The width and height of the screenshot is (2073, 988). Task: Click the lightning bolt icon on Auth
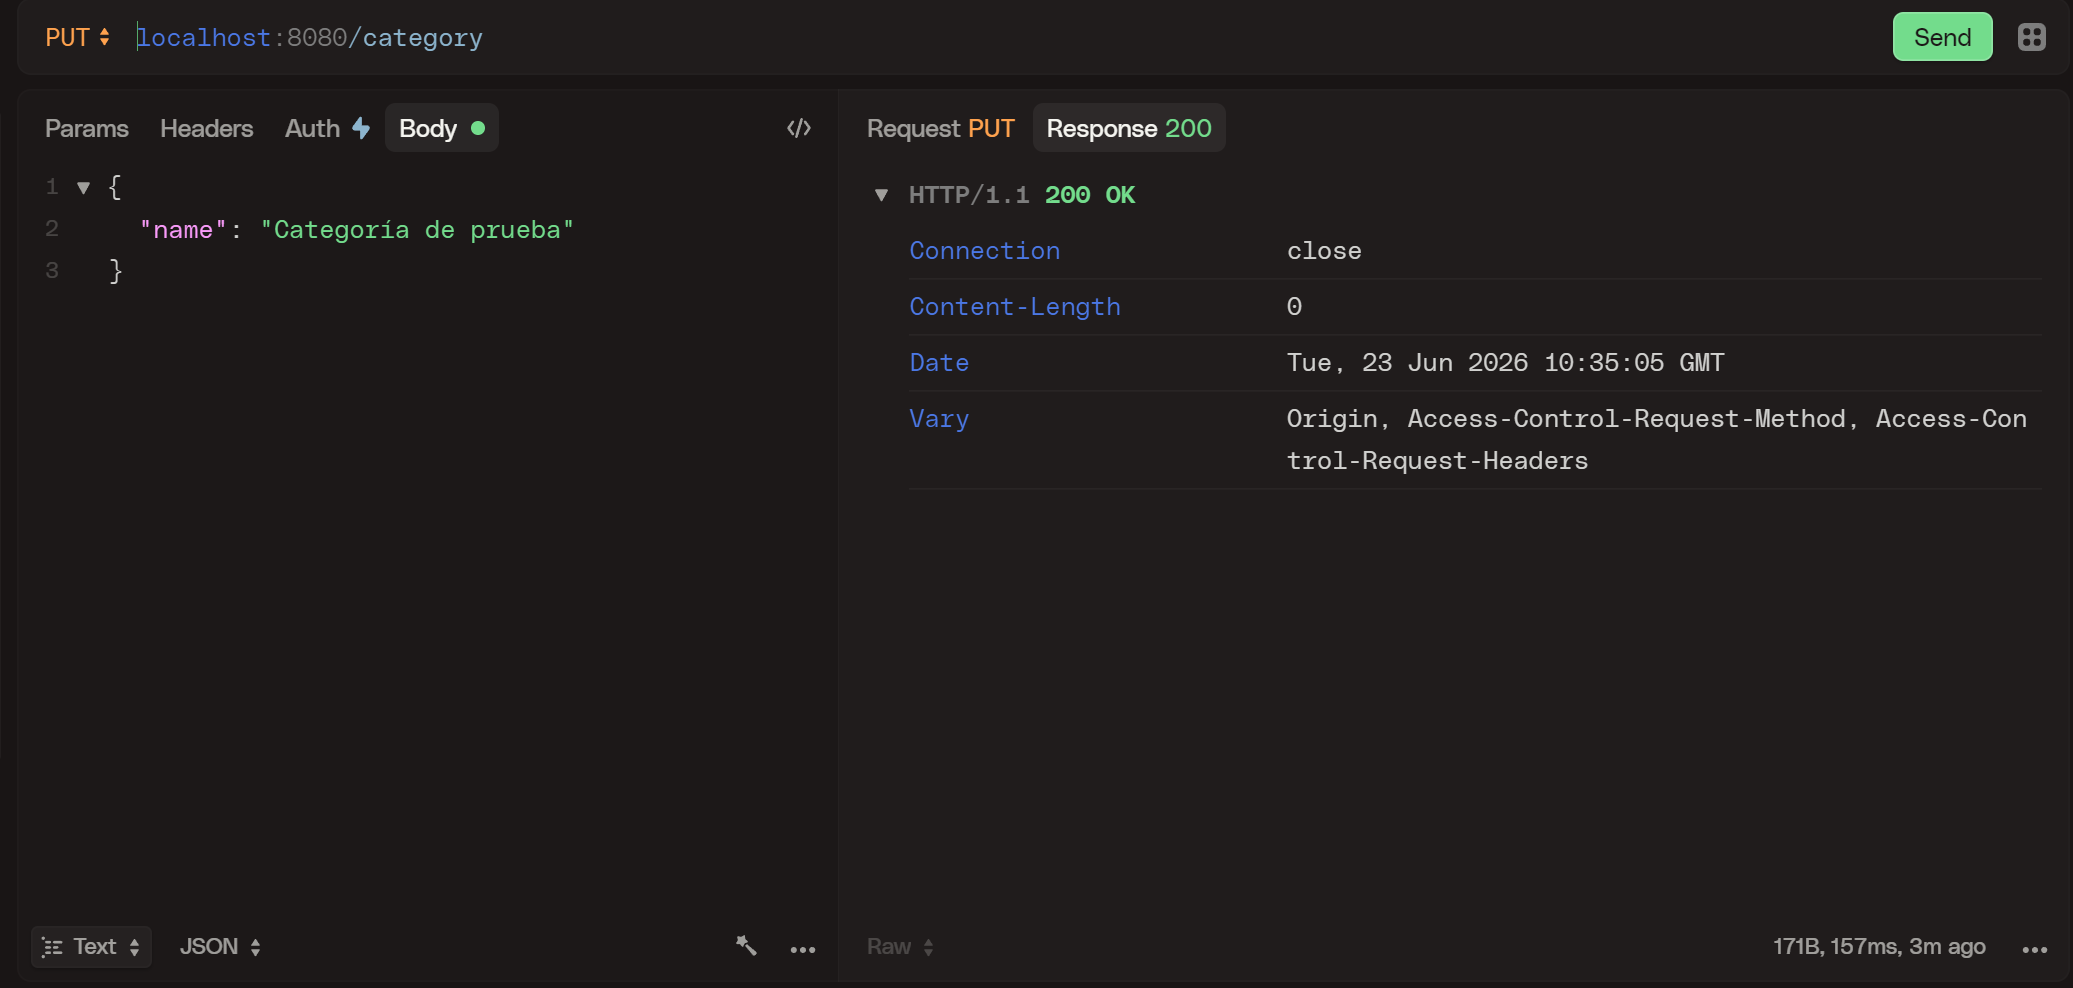coord(361,128)
